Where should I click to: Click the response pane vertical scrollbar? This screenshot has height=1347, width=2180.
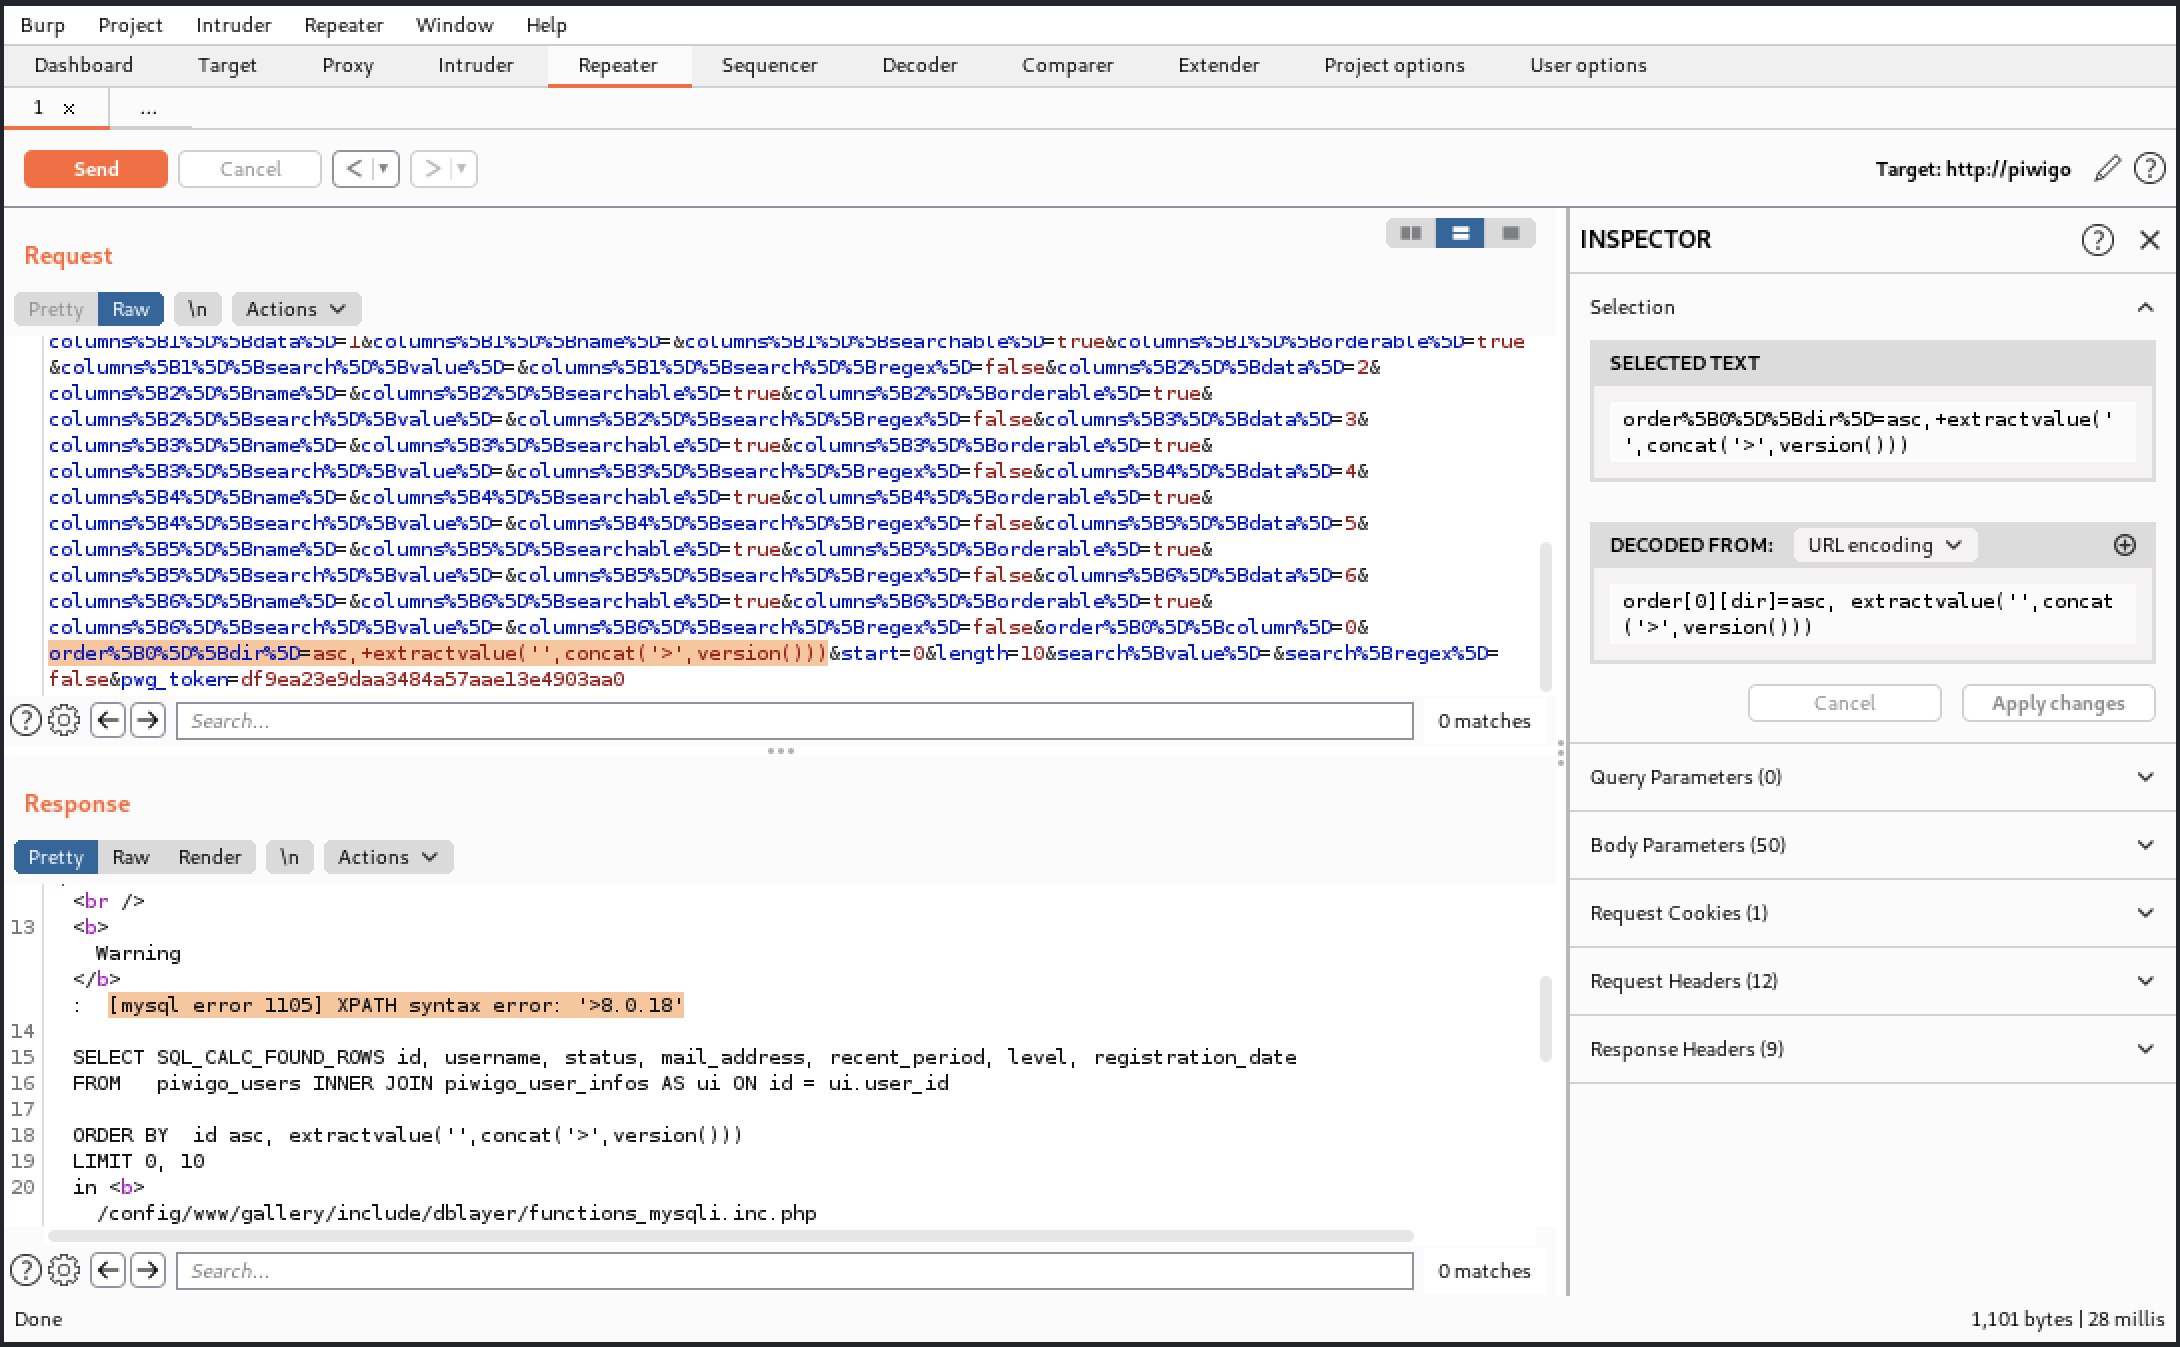(1546, 1018)
